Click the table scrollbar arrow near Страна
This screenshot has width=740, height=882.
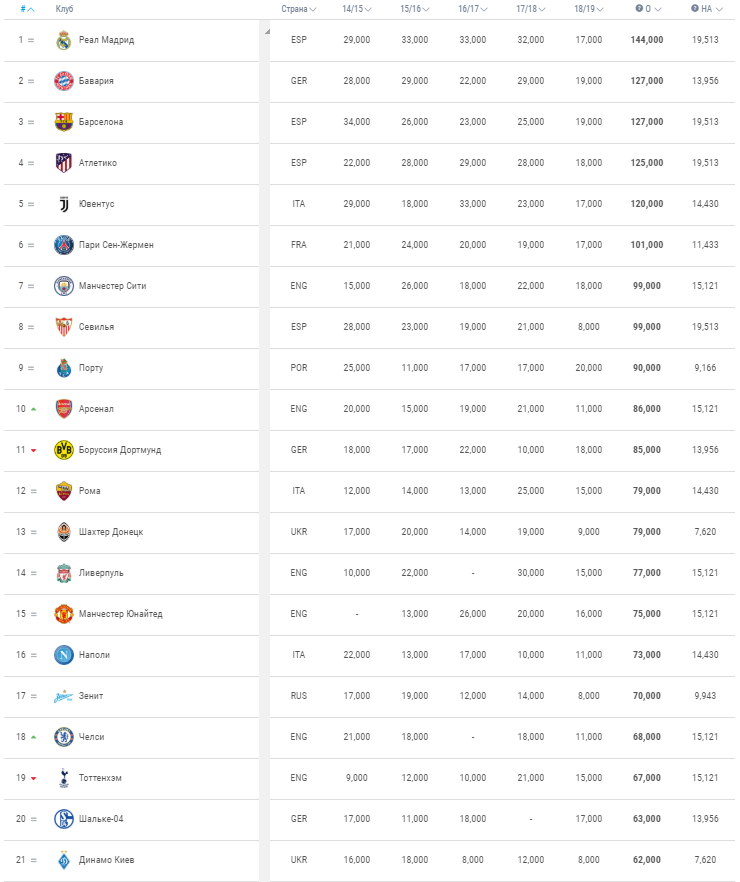pyautogui.click(x=266, y=31)
